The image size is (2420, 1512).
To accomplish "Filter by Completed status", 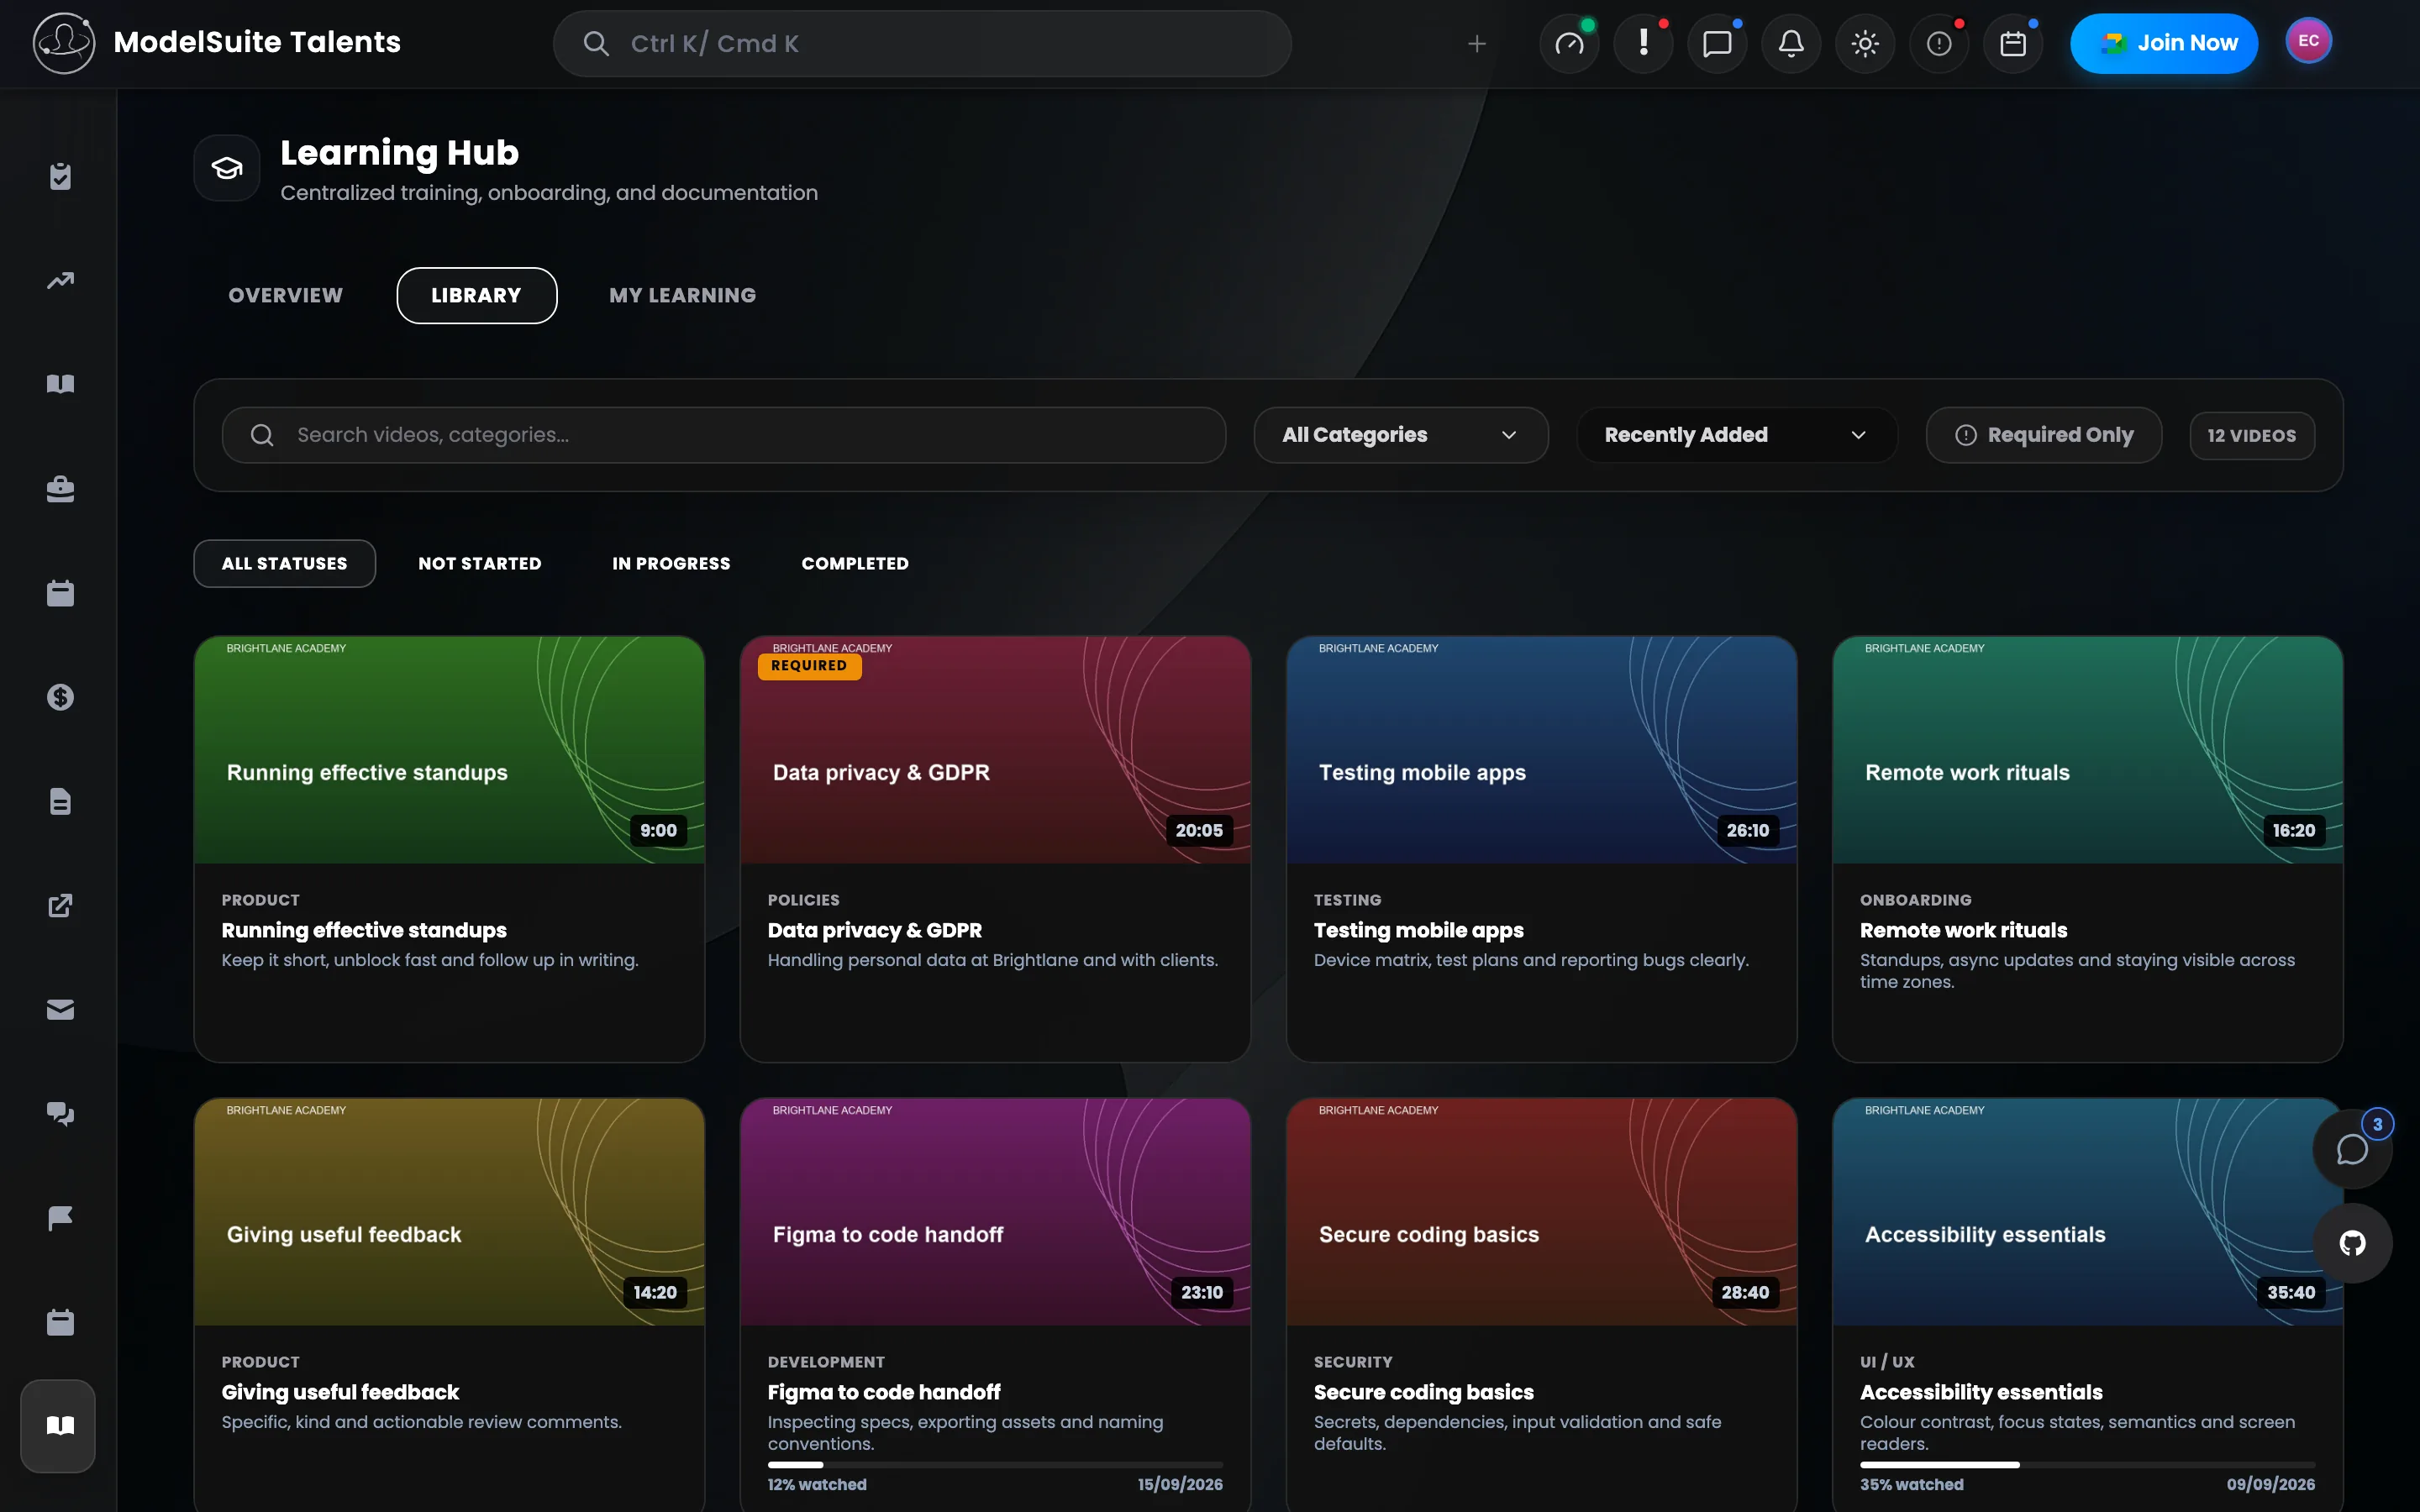I will tap(855, 564).
